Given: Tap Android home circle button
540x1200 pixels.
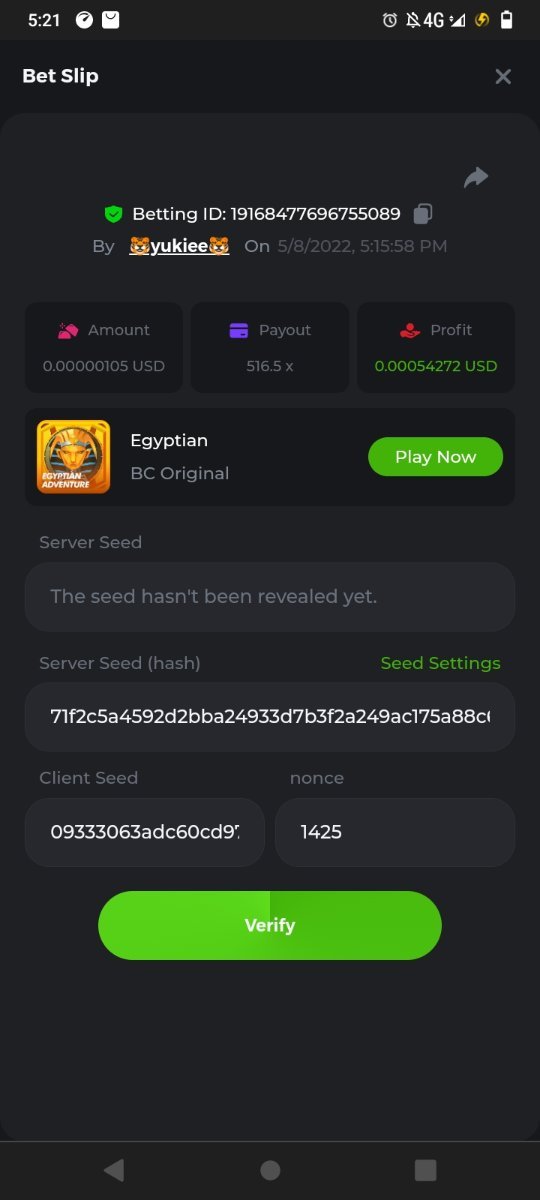Looking at the screenshot, I should tap(270, 1170).
